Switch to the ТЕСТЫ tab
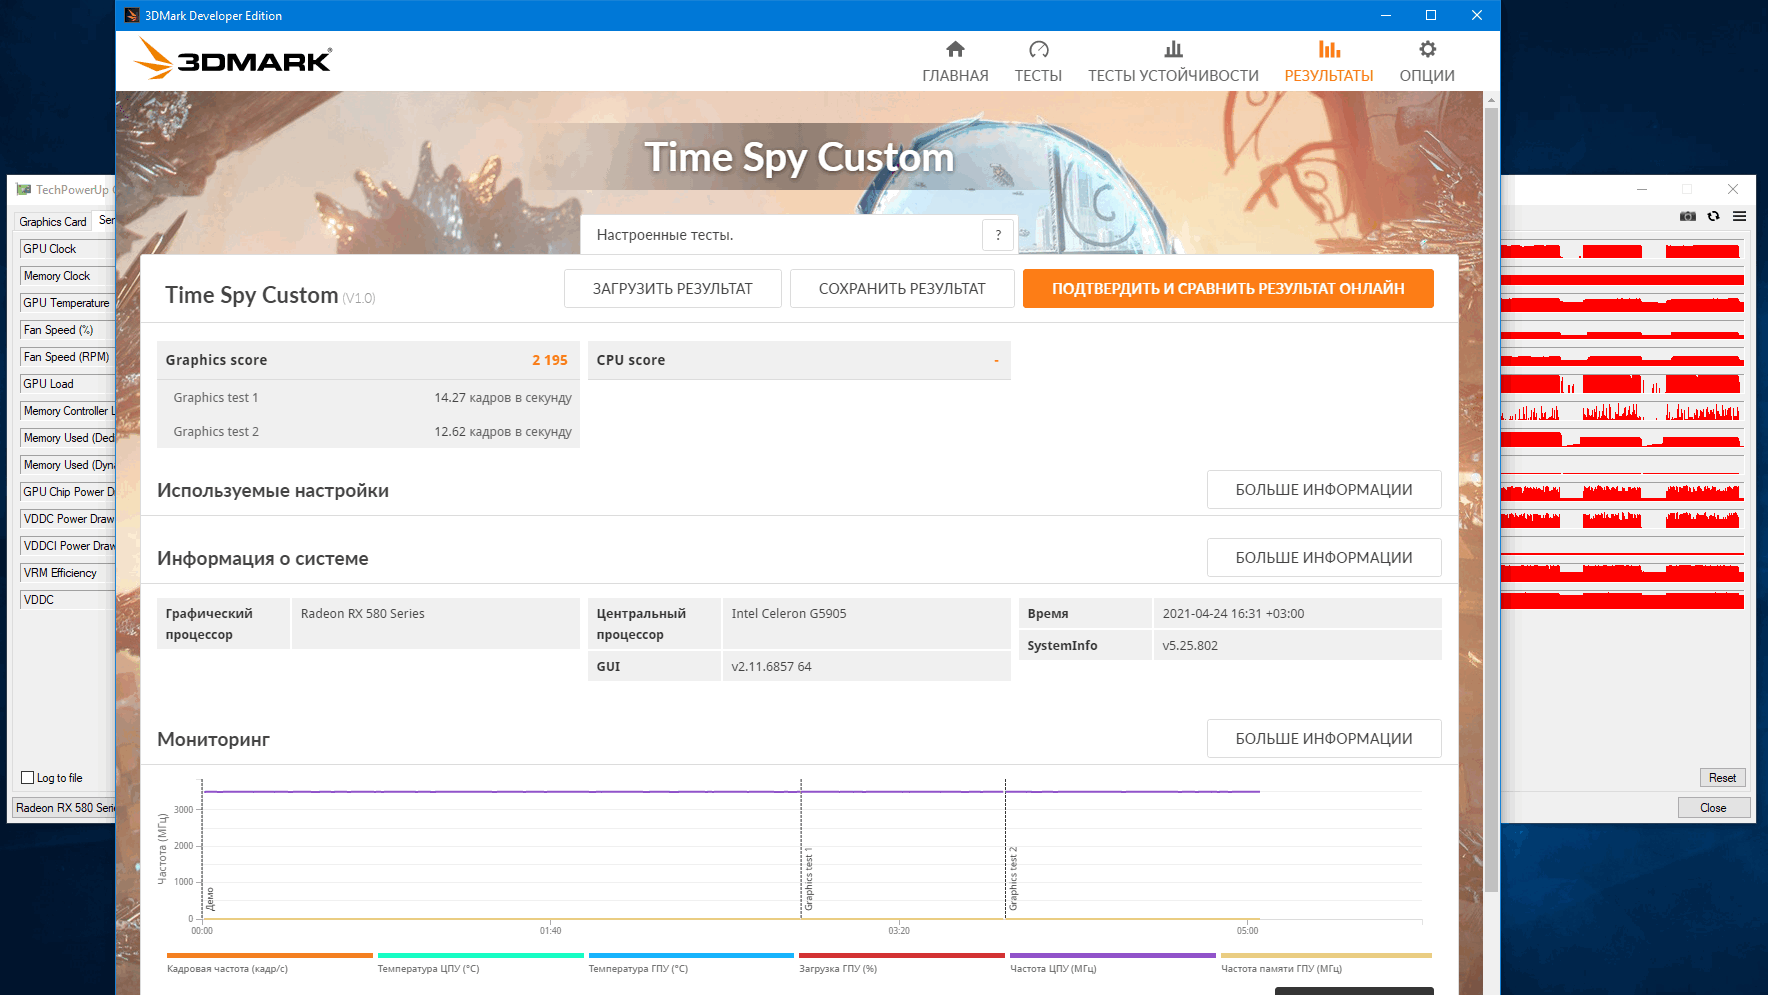The width and height of the screenshot is (1768, 995). (1038, 62)
